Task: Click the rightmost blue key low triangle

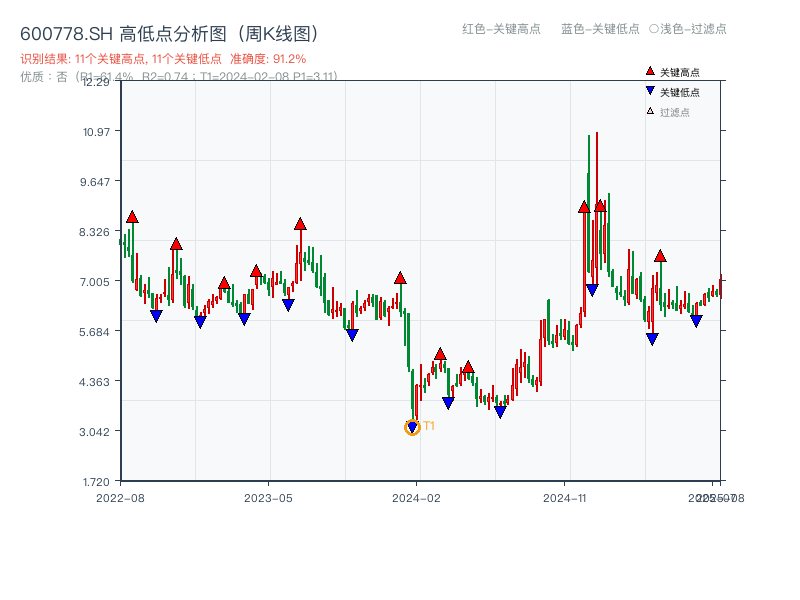Action: click(x=696, y=321)
